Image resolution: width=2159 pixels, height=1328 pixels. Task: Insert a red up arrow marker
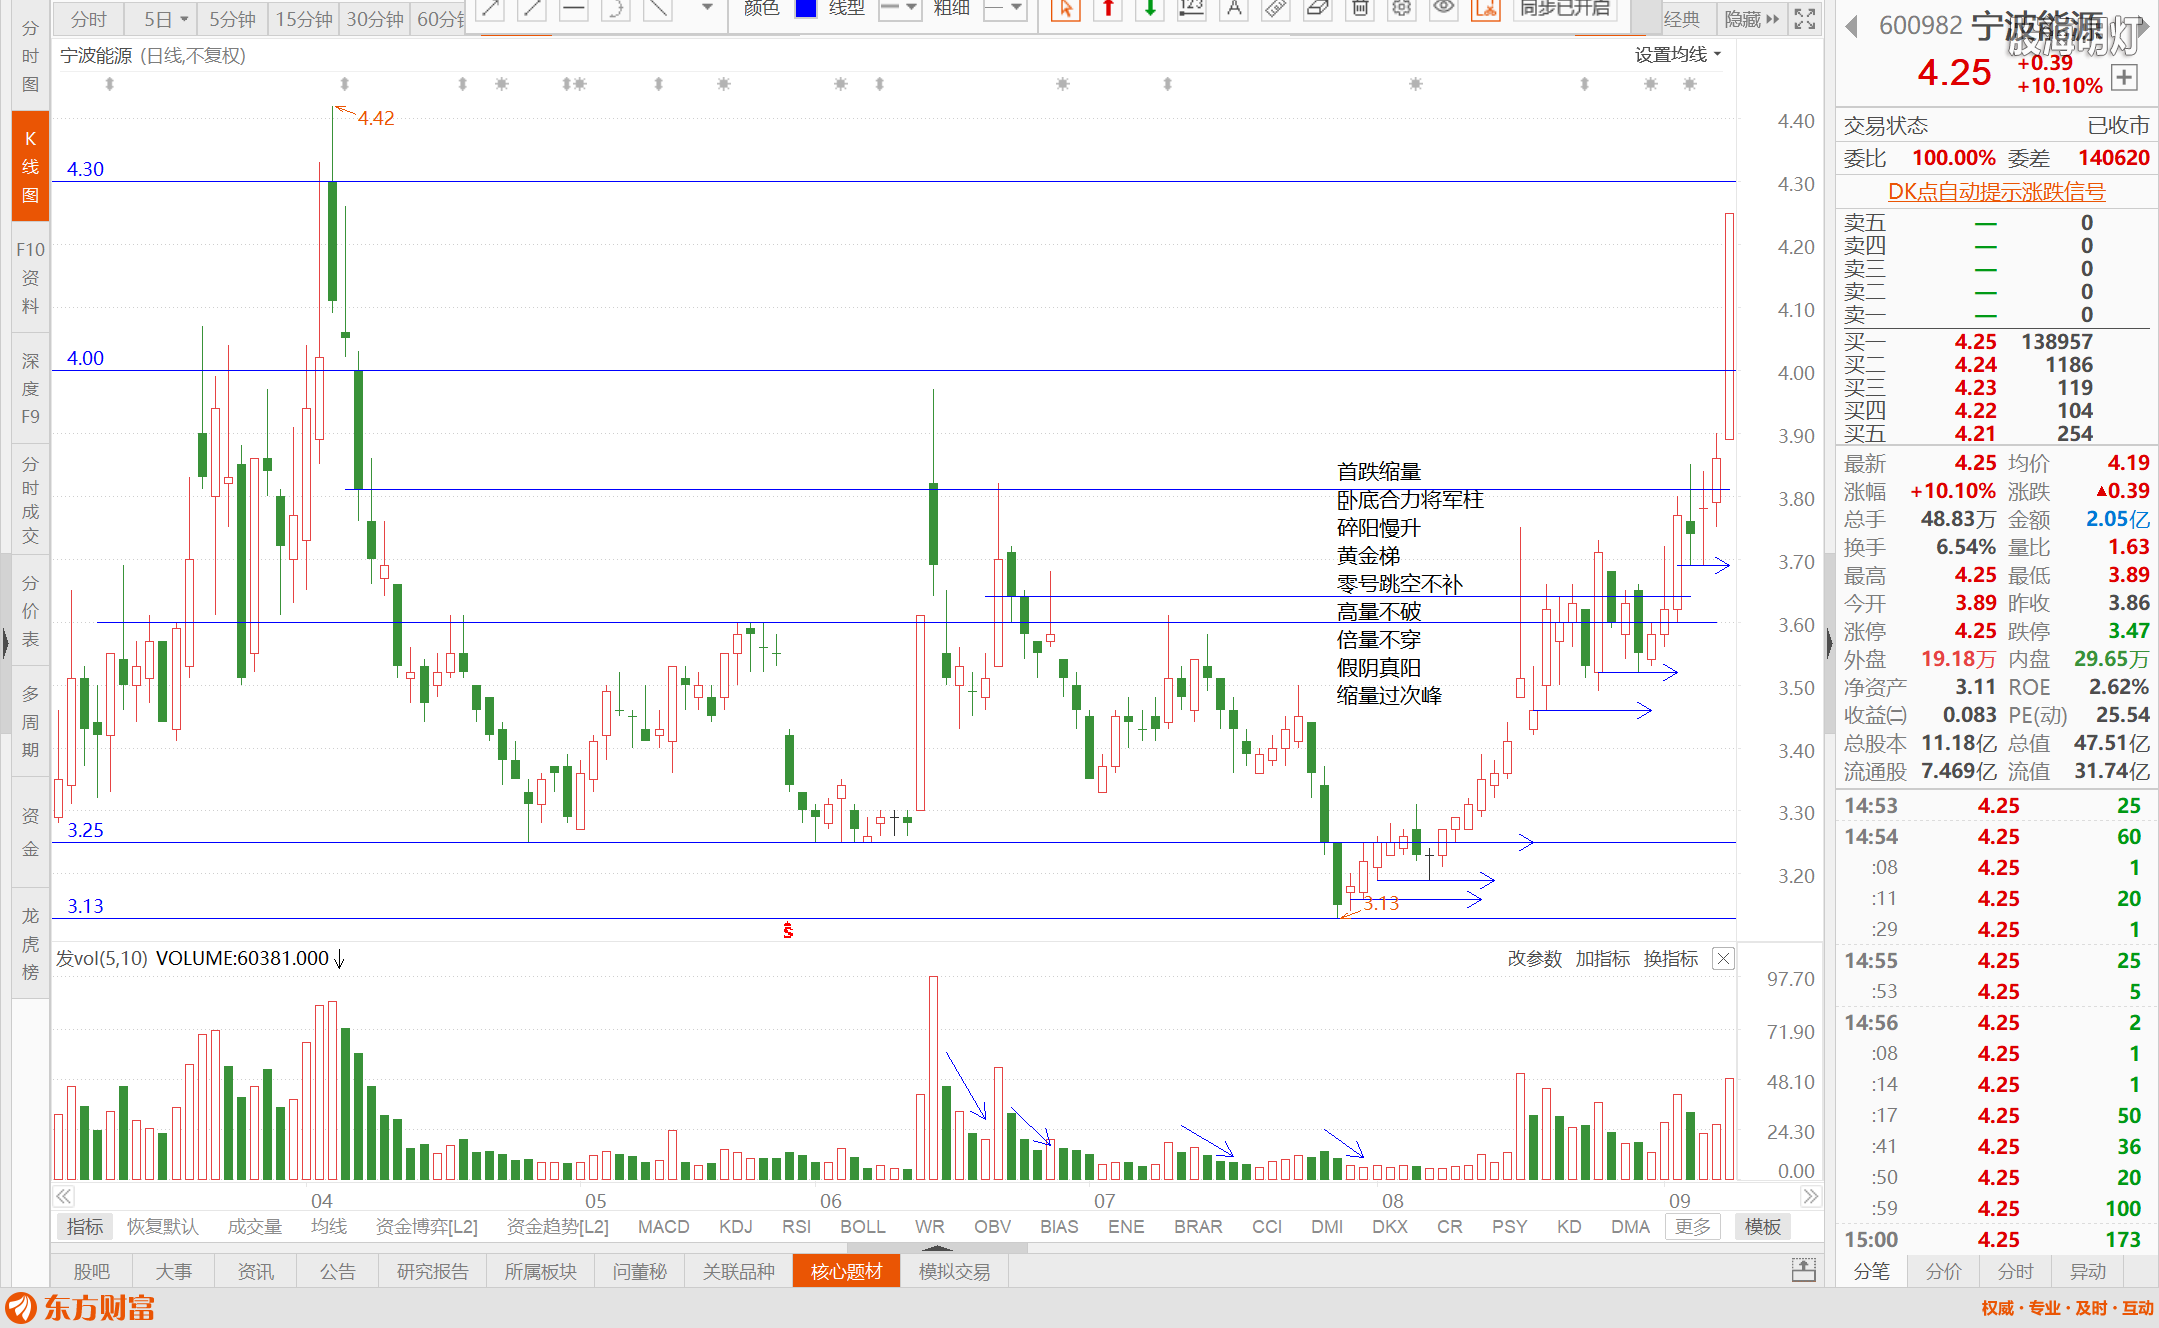(1108, 10)
